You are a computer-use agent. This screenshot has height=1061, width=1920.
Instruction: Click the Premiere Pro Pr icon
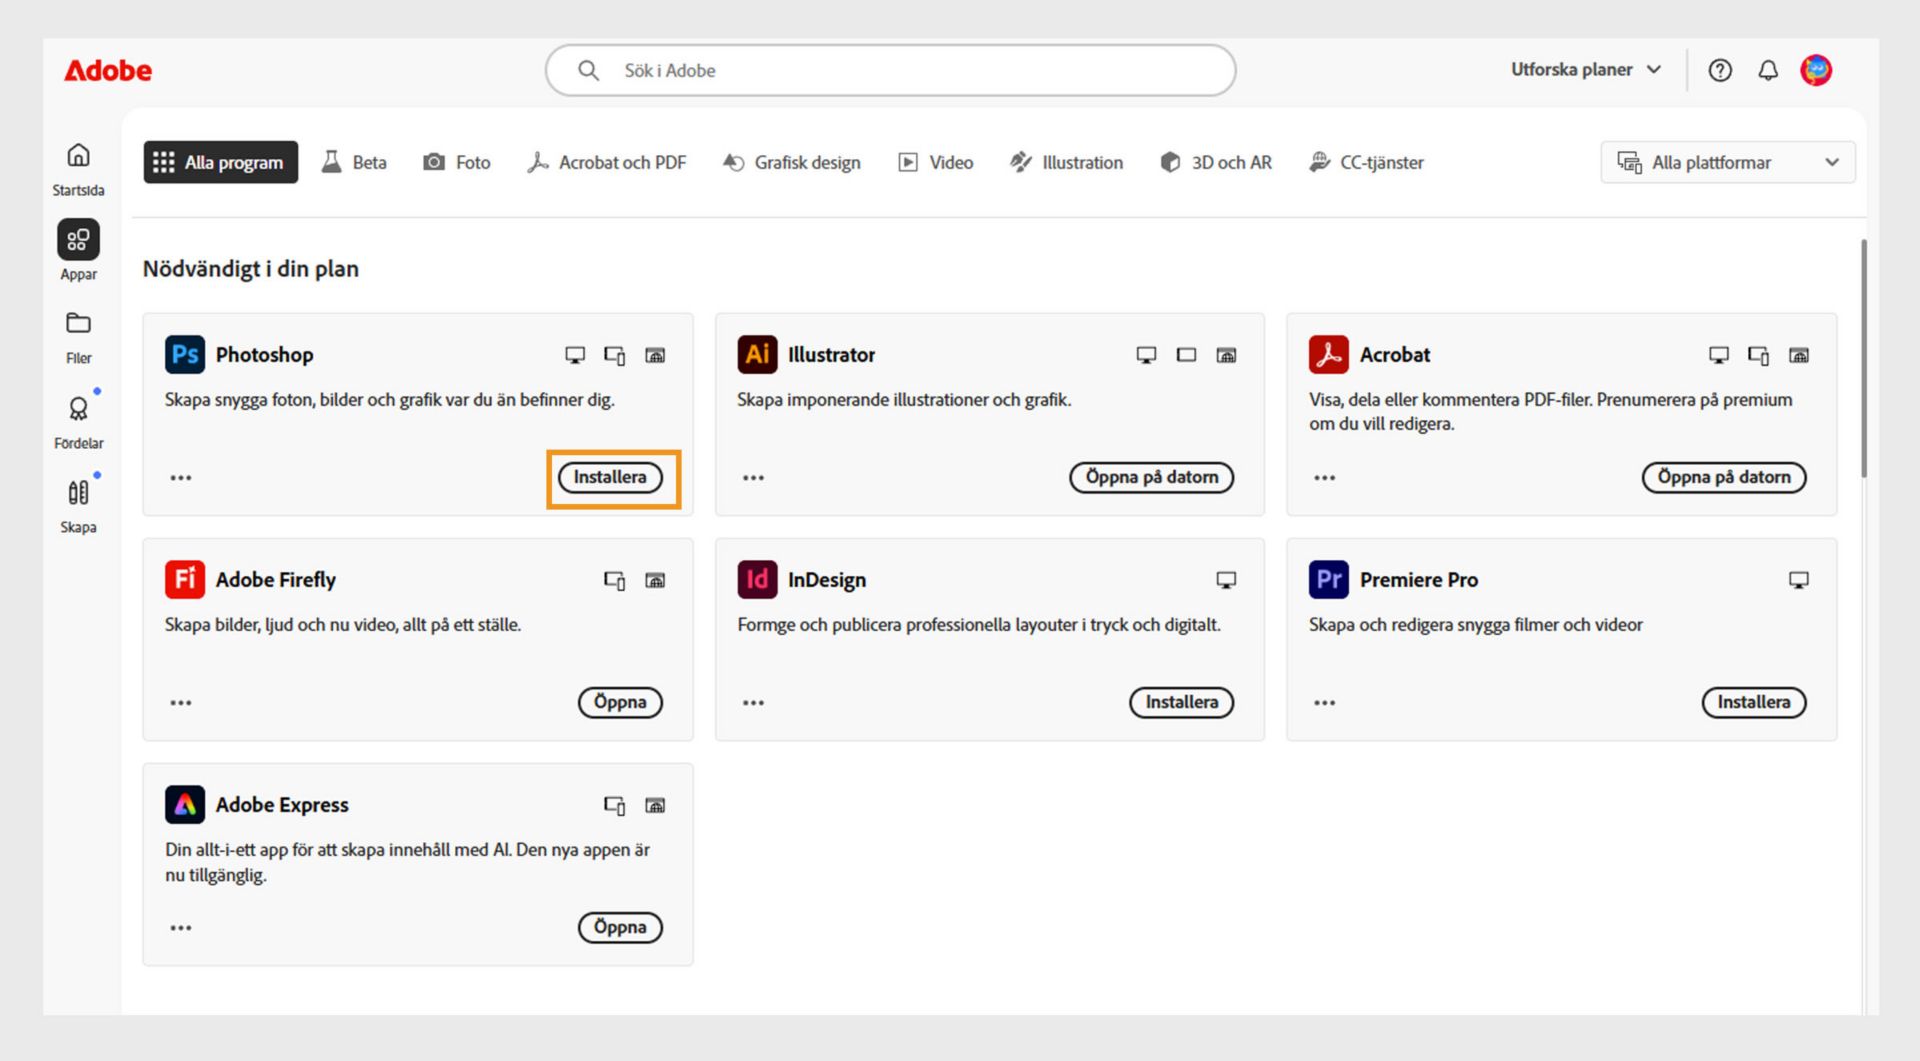point(1329,580)
